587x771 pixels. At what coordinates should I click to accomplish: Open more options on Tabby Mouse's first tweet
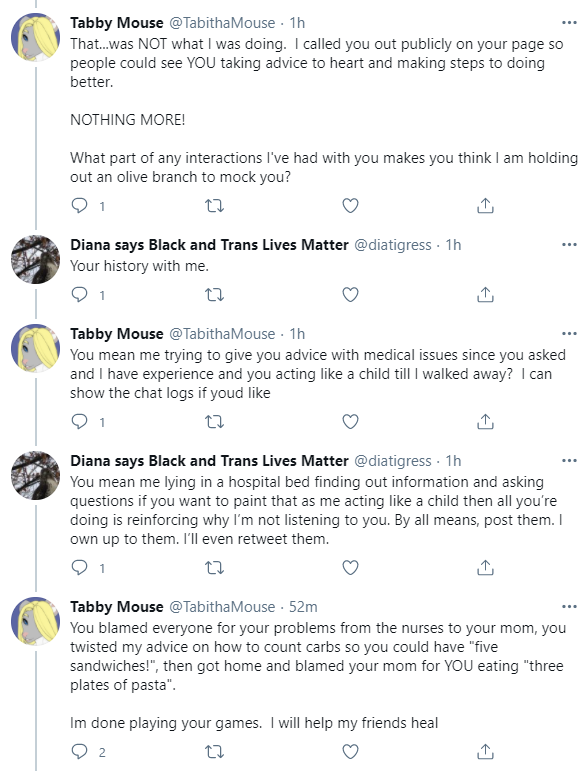click(x=569, y=23)
